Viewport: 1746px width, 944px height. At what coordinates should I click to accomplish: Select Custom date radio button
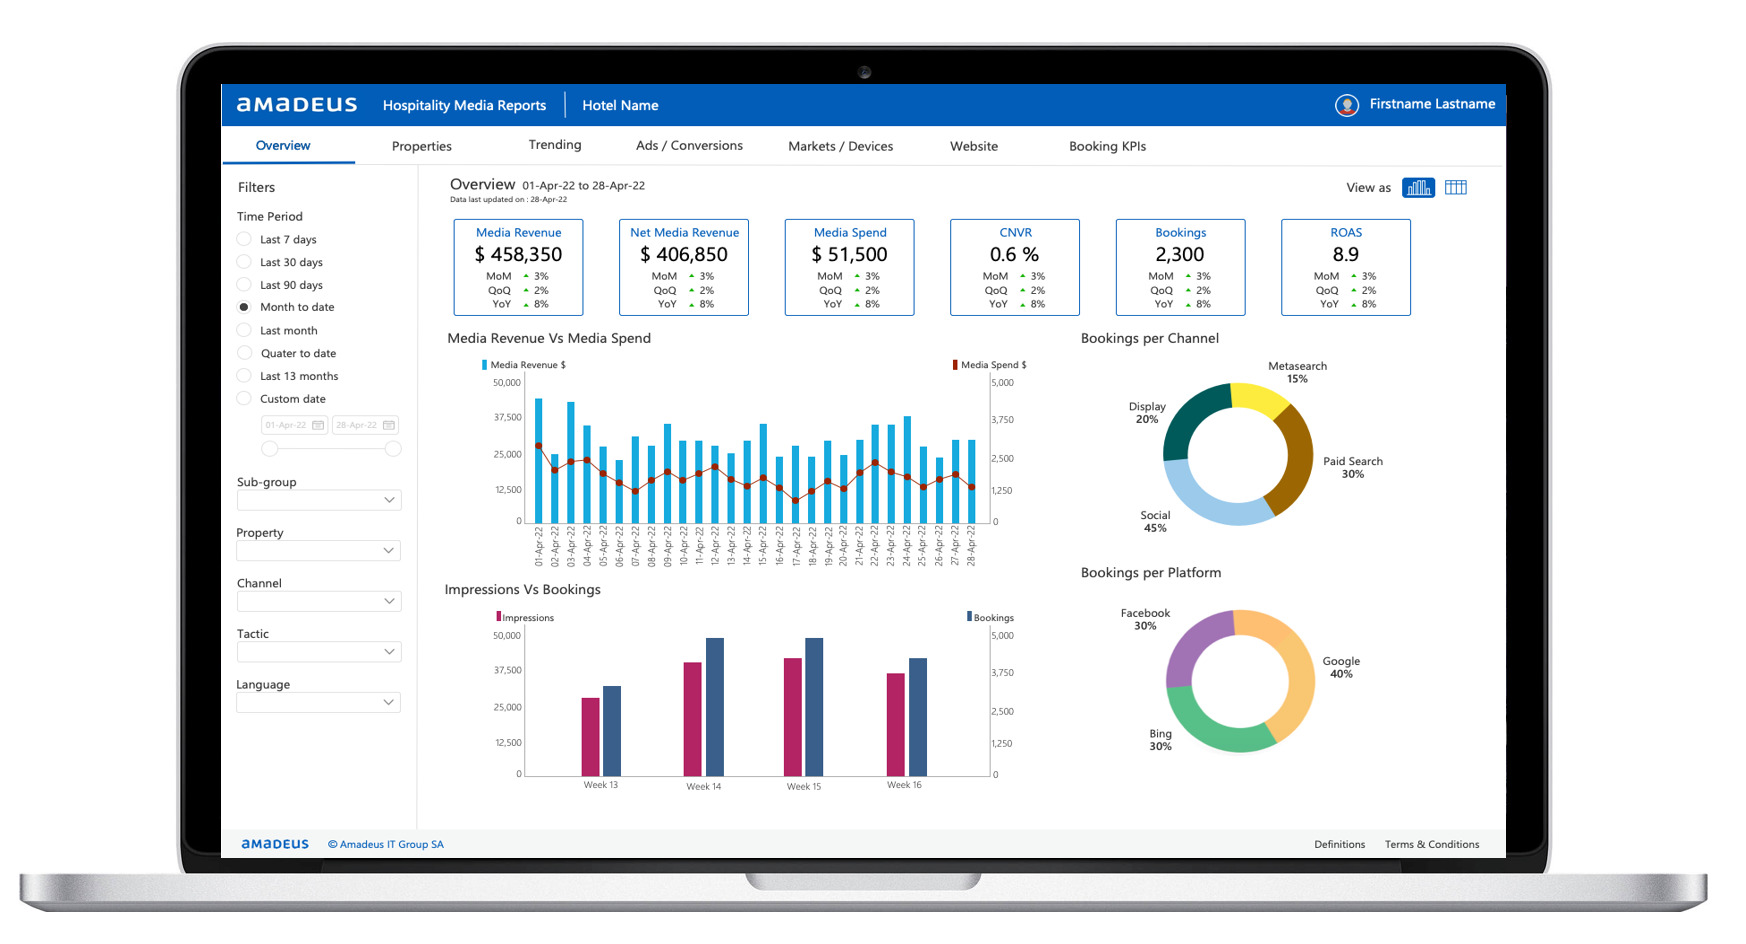point(244,398)
